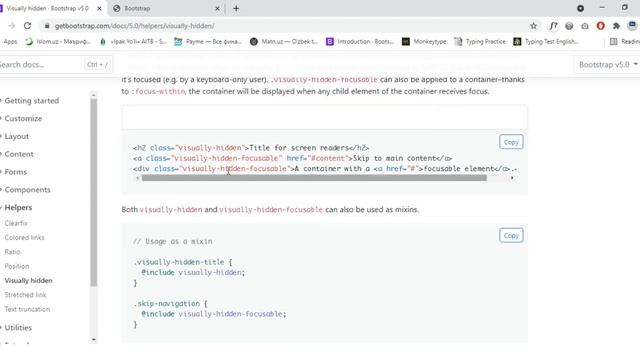Click the '.visually-hidden-title {' code line

[x=183, y=262]
